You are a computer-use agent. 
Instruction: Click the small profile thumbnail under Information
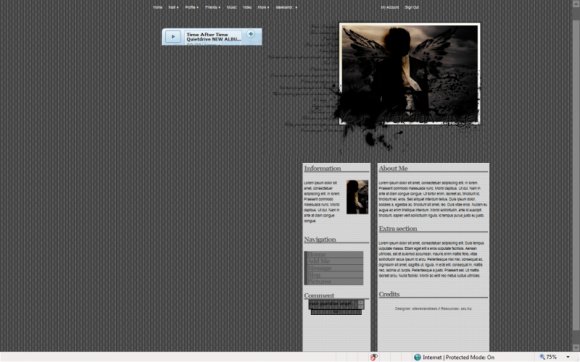pyautogui.click(x=357, y=197)
